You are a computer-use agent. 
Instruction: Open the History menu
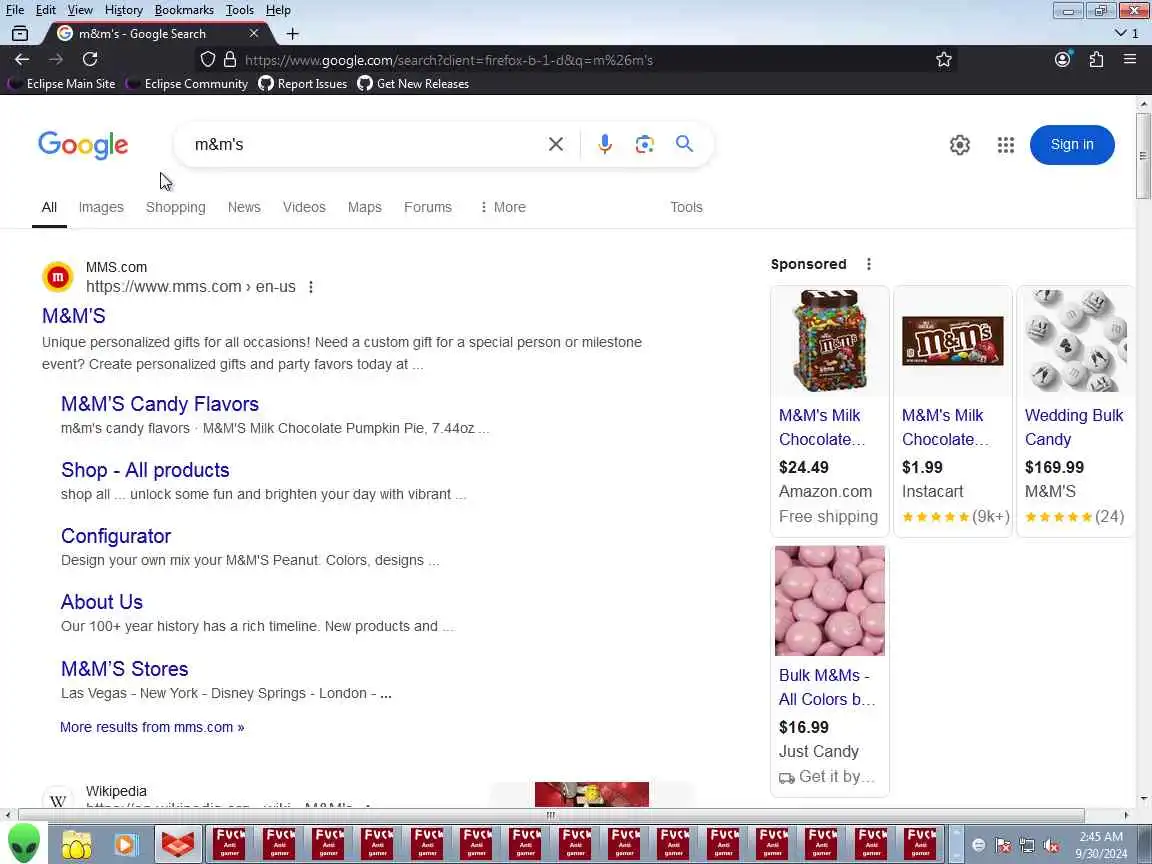(x=123, y=10)
